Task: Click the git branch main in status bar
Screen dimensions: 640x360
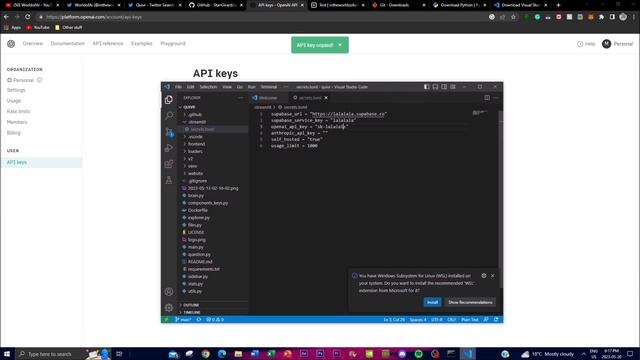Action: 183,320
